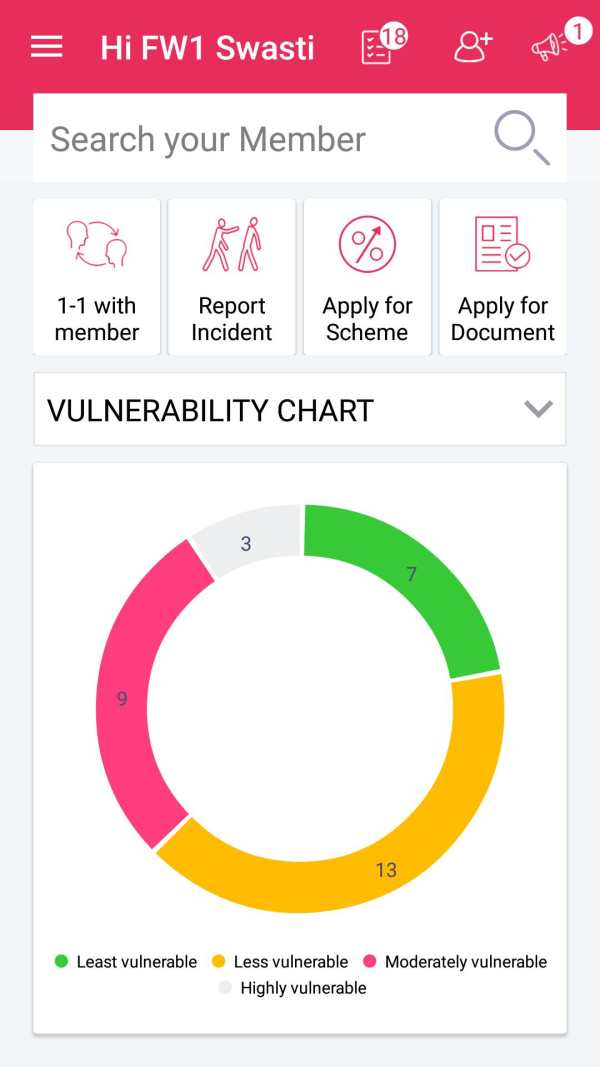Screen dimensions: 600x1067
Task: Tap the add member icon
Action: (473, 46)
